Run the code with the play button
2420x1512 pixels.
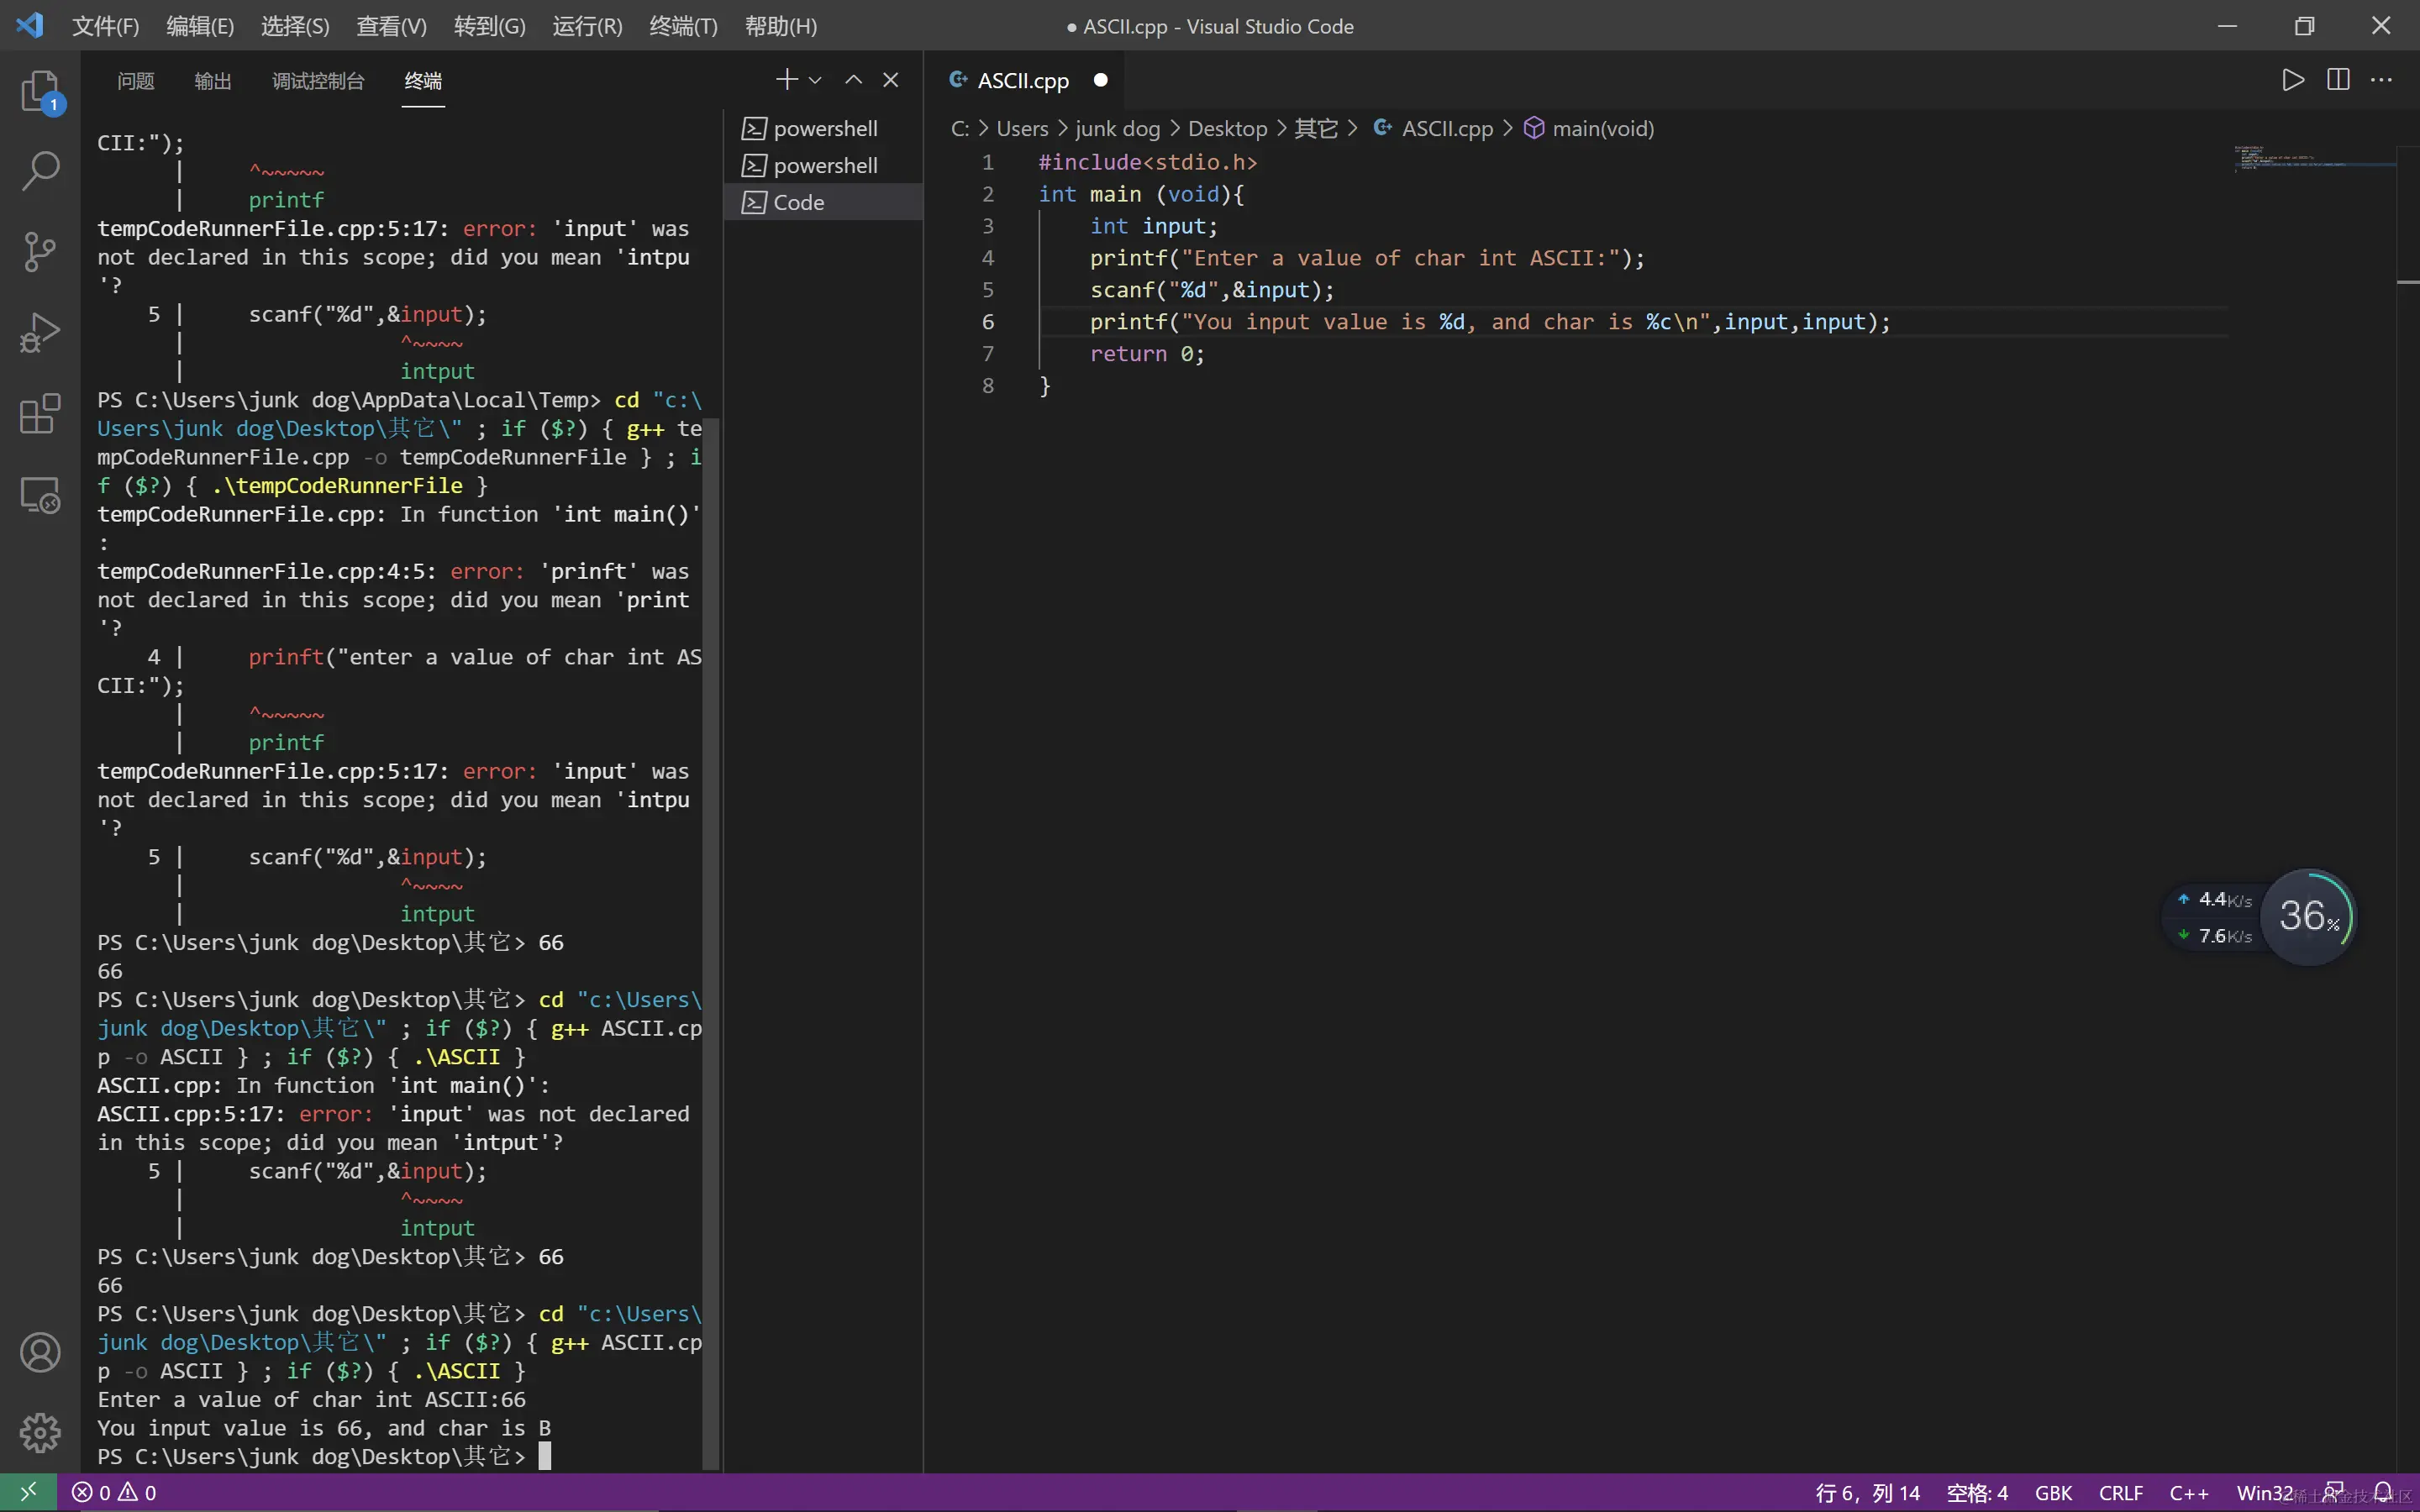[2293, 80]
